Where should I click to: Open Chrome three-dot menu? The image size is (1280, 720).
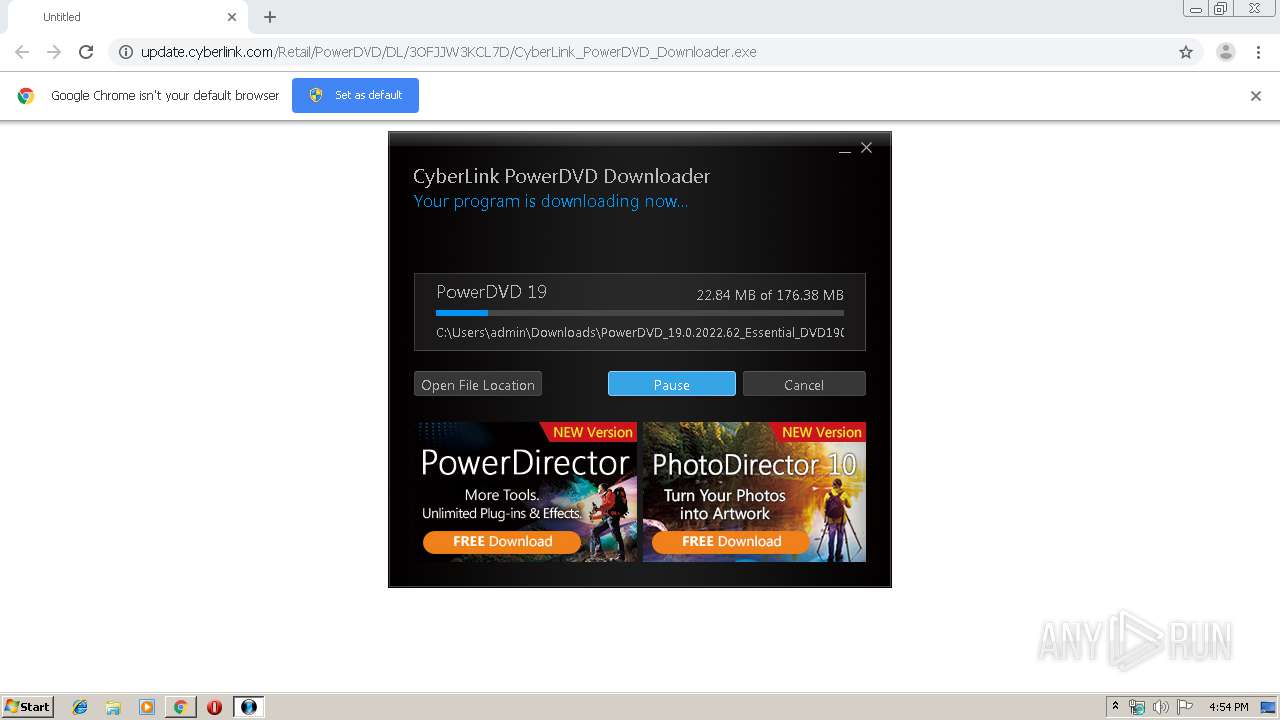[x=1259, y=52]
